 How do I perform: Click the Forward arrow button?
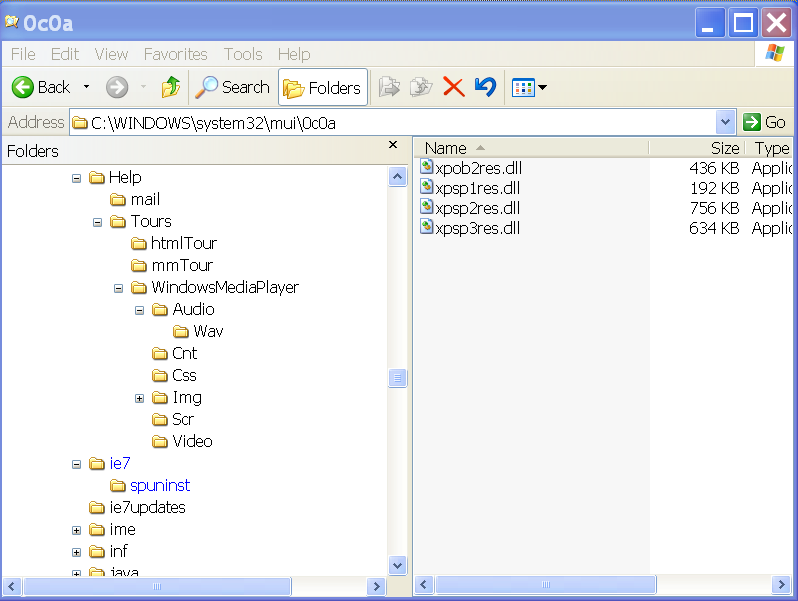click(x=117, y=87)
